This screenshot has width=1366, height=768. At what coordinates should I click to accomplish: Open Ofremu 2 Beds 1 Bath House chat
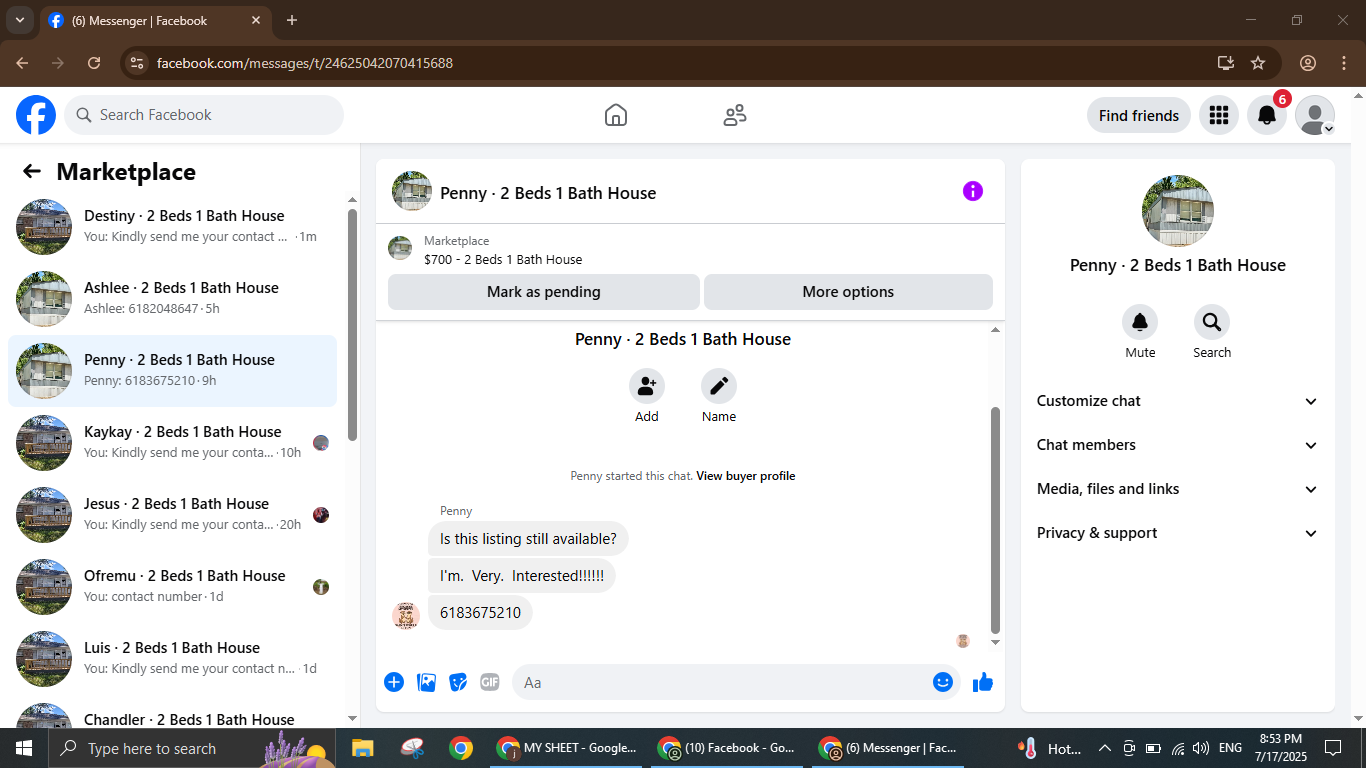click(x=172, y=587)
